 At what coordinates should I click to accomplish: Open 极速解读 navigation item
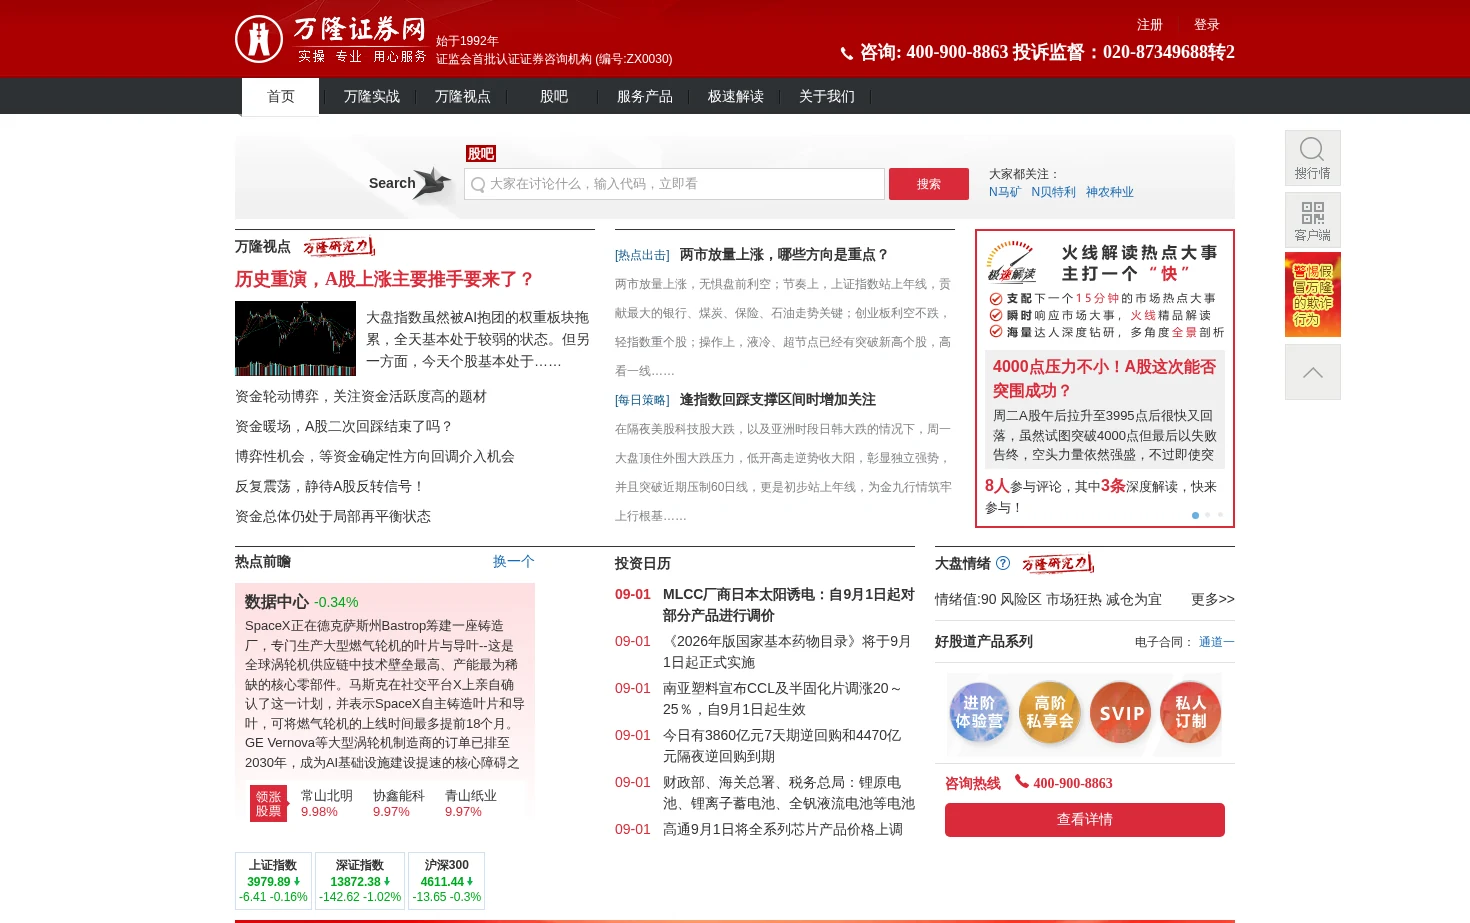pos(735,96)
